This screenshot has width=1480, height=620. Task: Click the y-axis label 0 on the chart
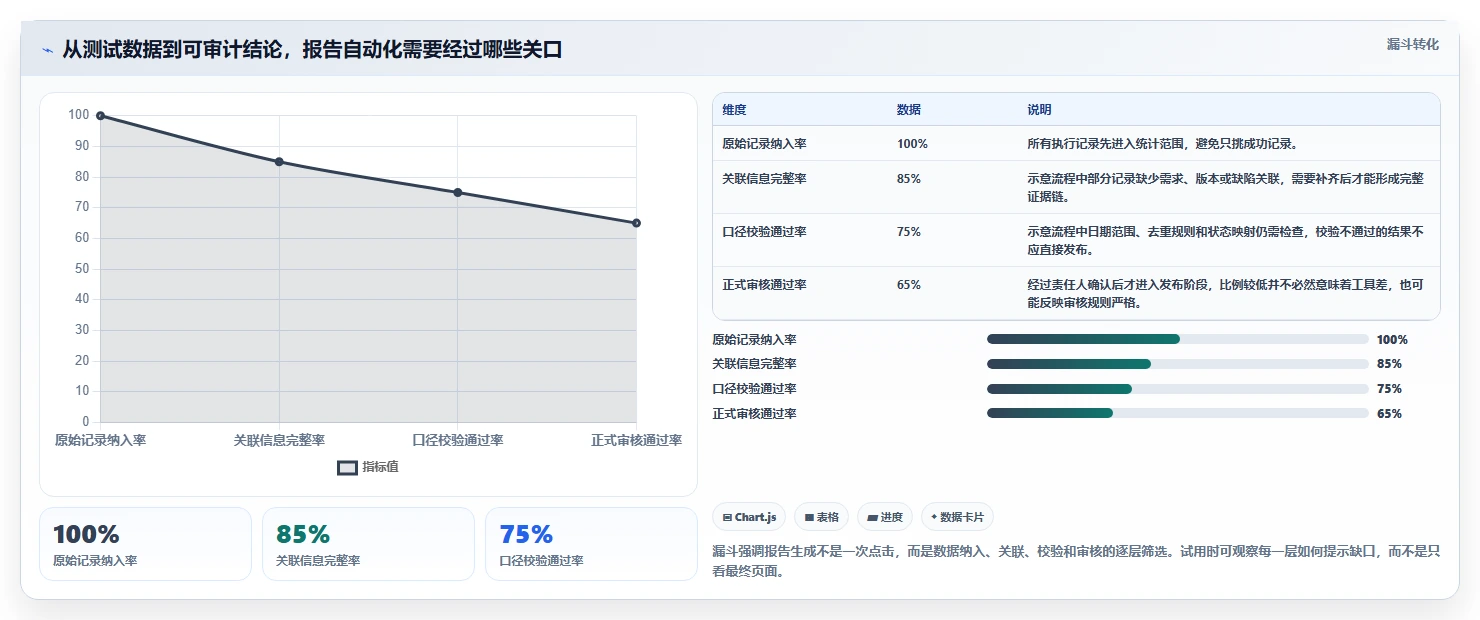coord(86,422)
